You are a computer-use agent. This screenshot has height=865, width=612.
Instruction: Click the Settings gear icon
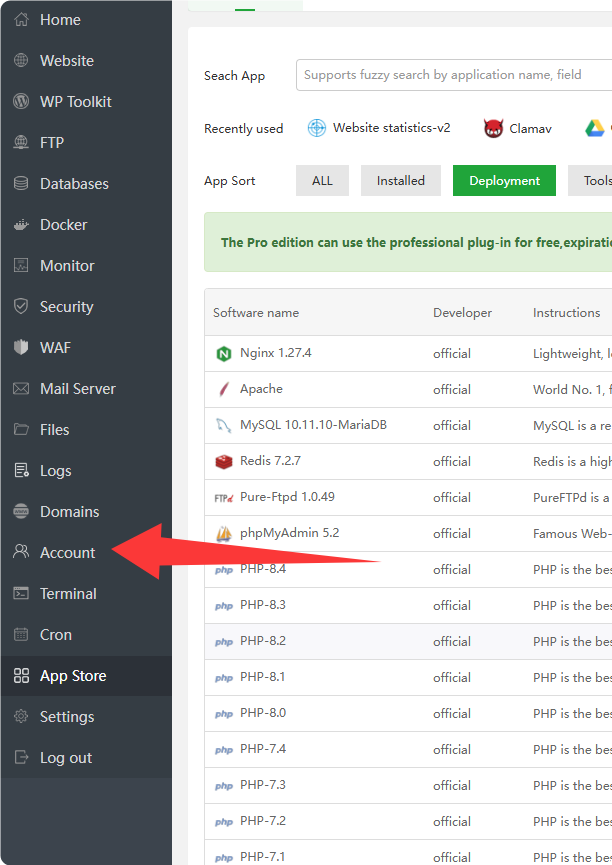point(21,717)
